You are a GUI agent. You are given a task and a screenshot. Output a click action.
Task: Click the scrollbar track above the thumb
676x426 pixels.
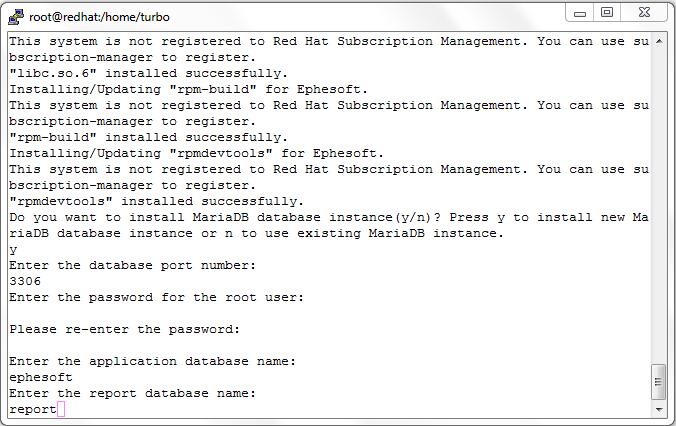pos(659,206)
